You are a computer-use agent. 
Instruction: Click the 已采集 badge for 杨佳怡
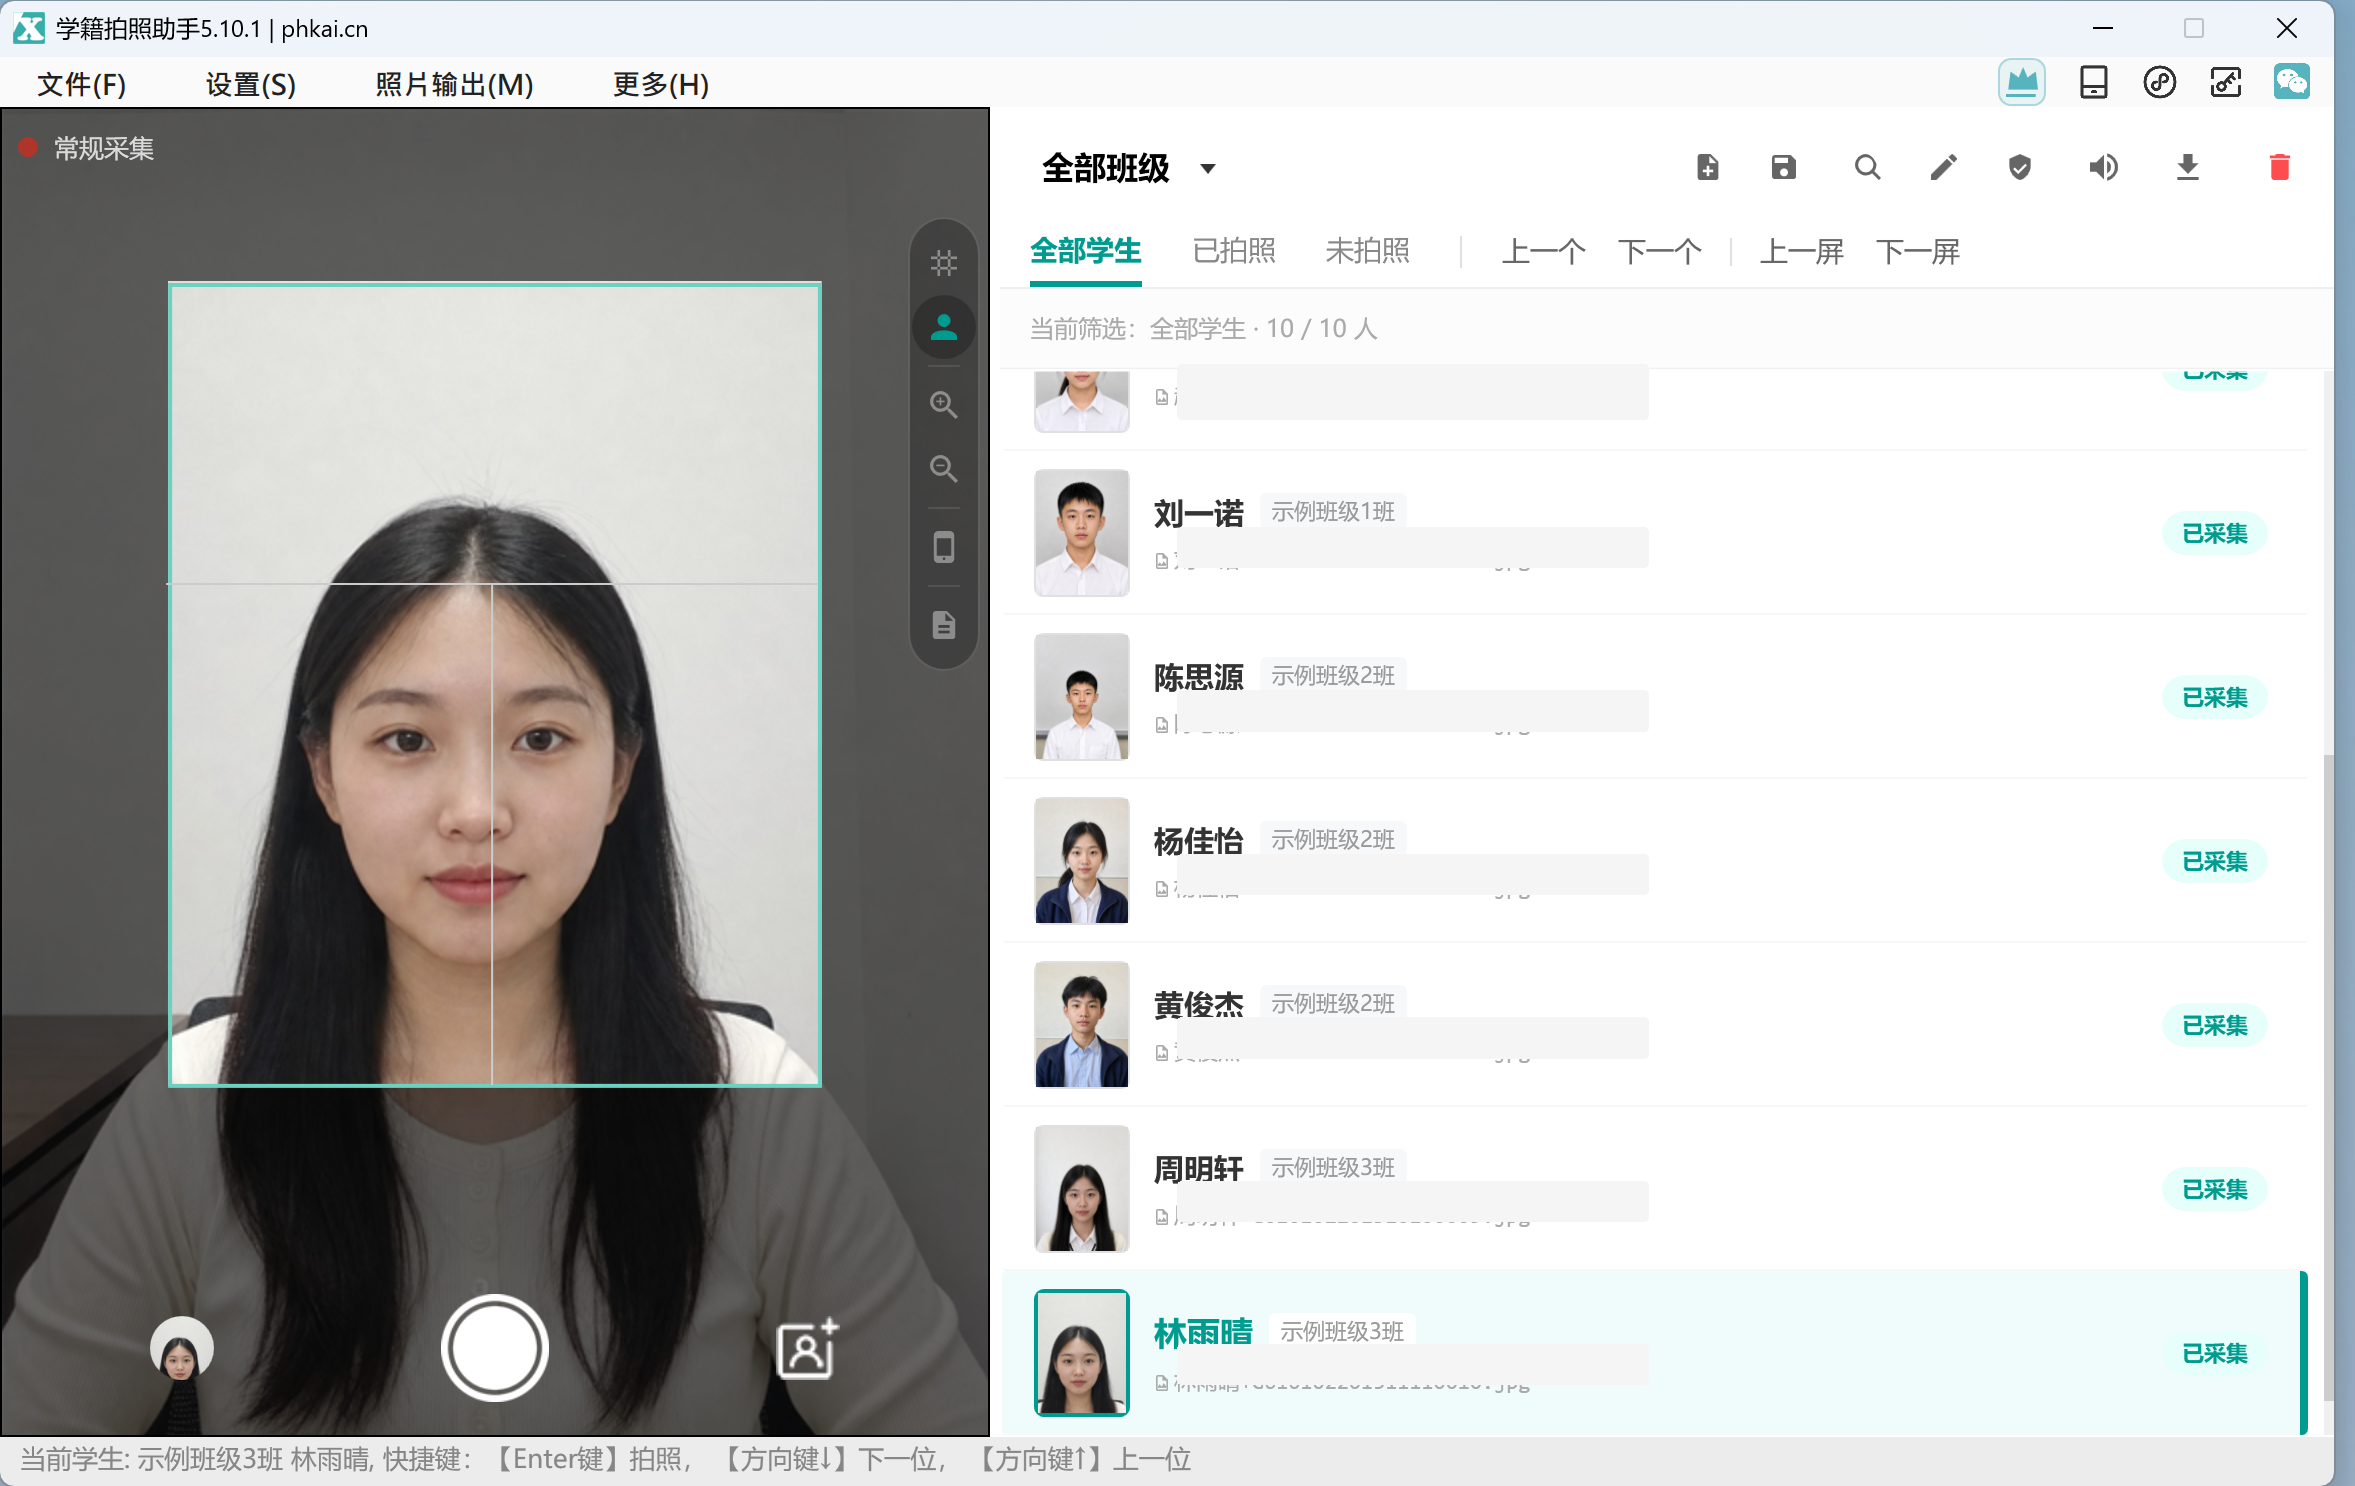click(x=2214, y=861)
